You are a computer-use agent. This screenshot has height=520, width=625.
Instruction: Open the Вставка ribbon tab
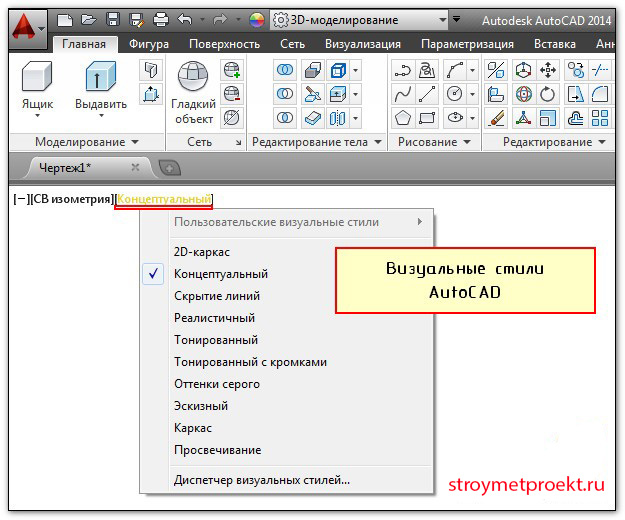click(x=555, y=44)
